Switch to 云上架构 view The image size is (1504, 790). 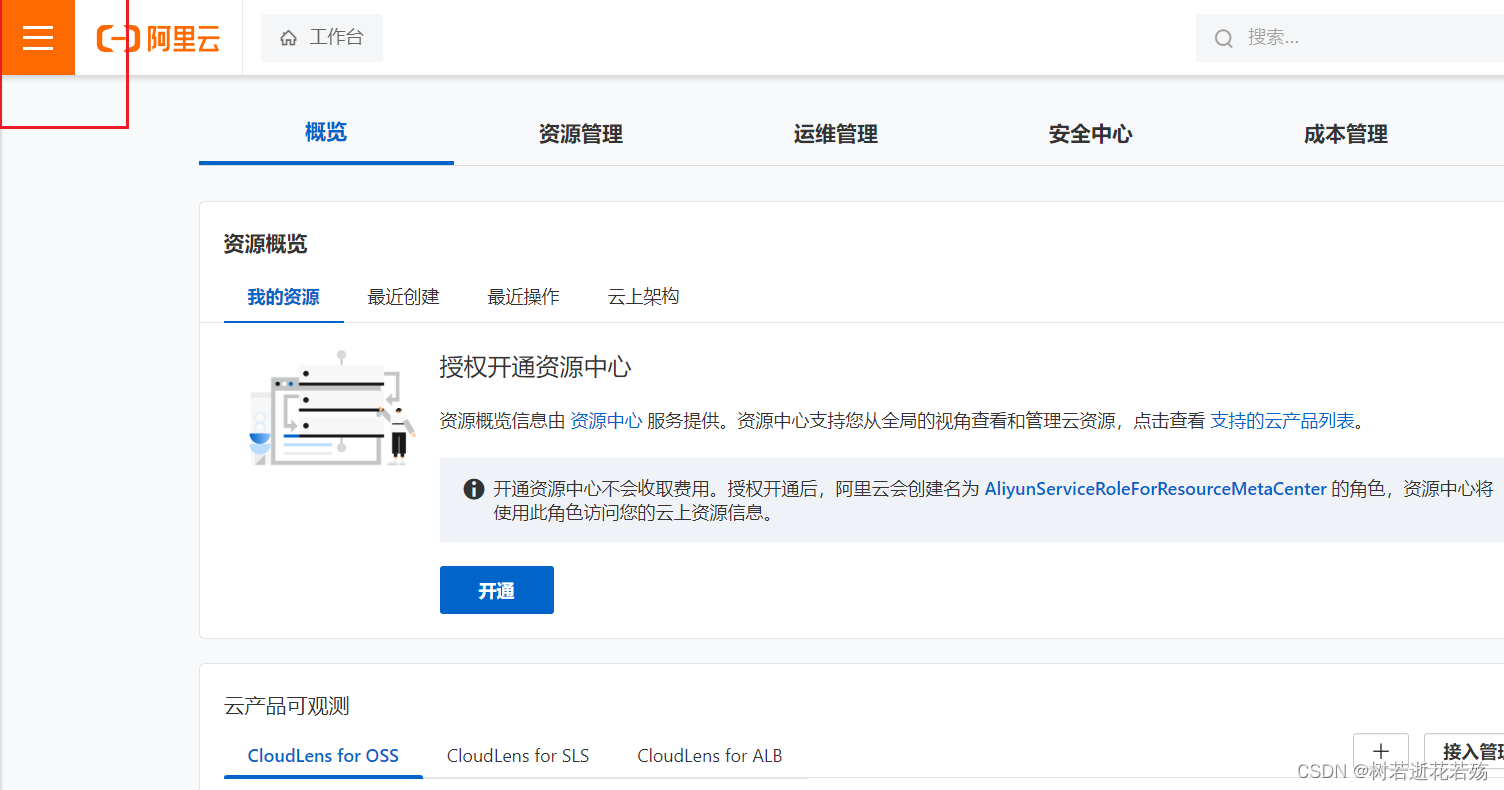tap(643, 296)
